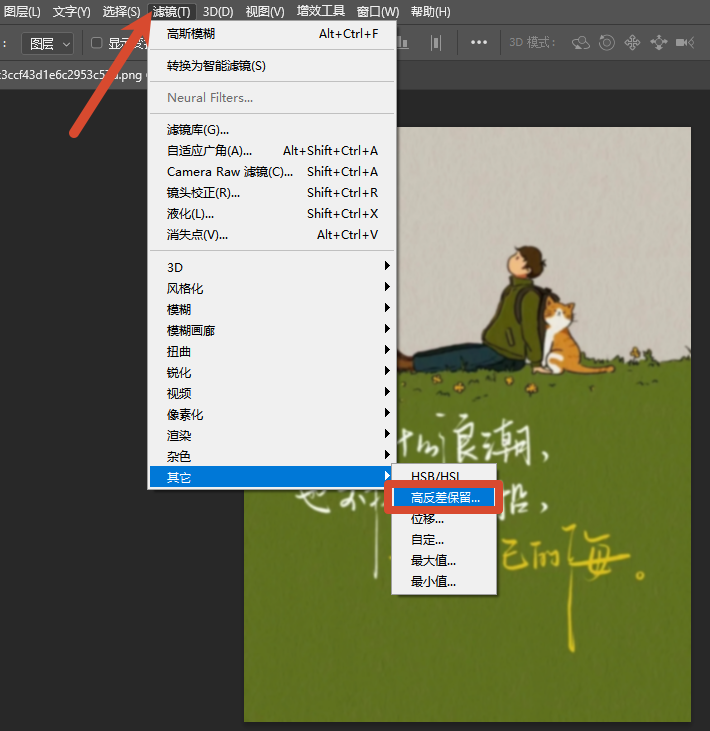This screenshot has height=731, width=710.
Task: Choose 消失点(V)... filter
Action: tap(272, 234)
